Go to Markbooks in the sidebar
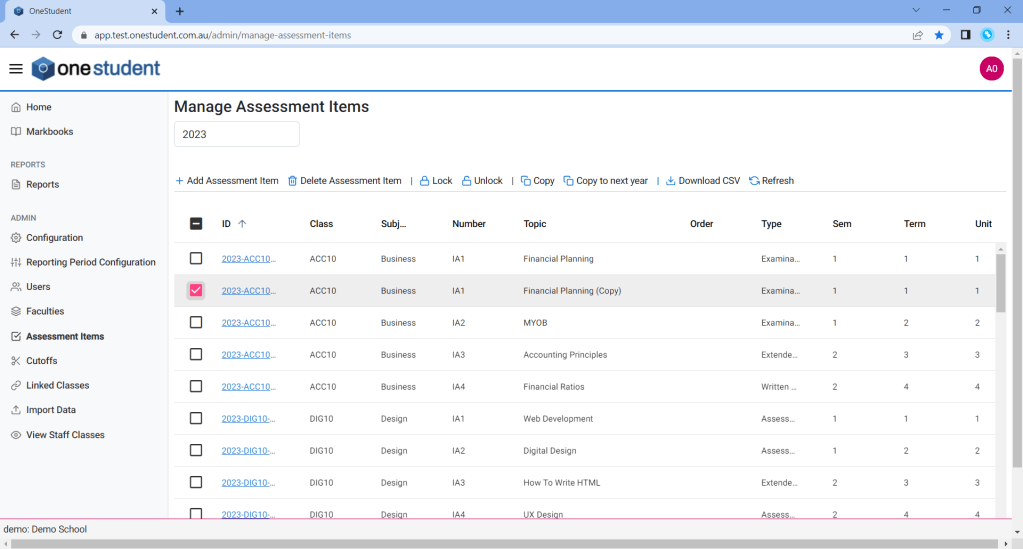This screenshot has width=1023, height=549. [49, 132]
